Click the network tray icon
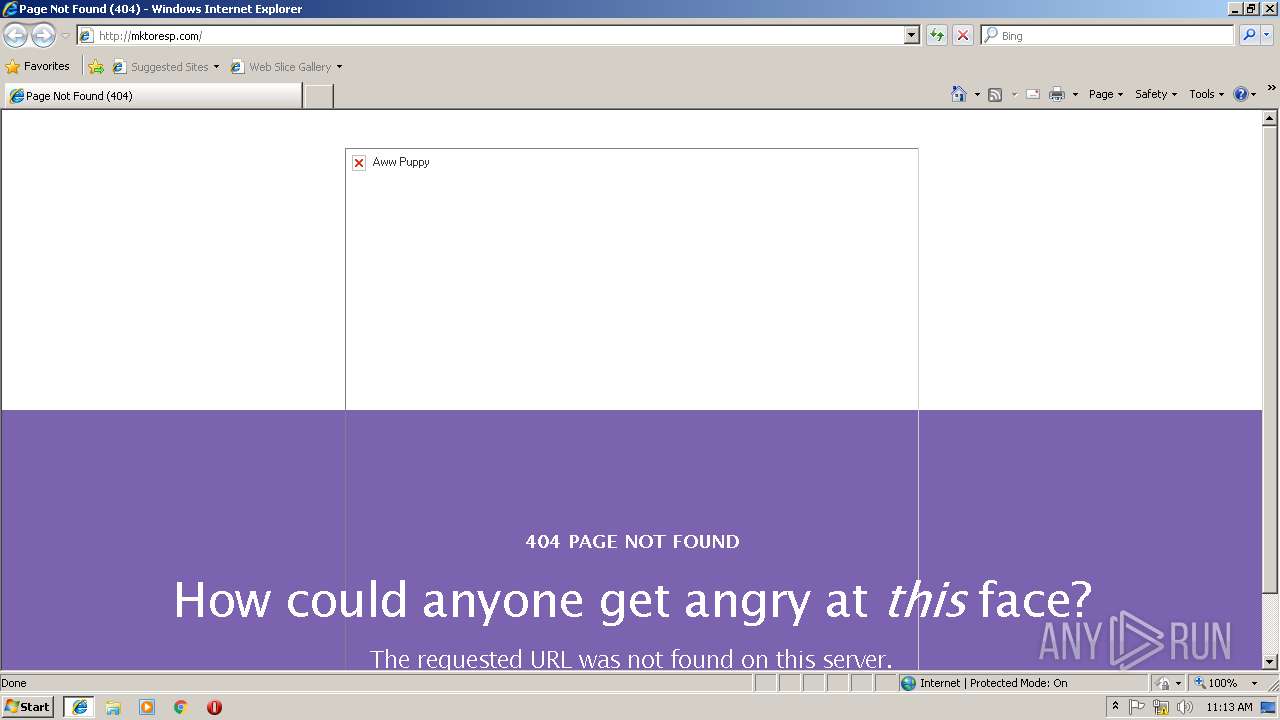This screenshot has height=720, width=1280. tap(1161, 707)
